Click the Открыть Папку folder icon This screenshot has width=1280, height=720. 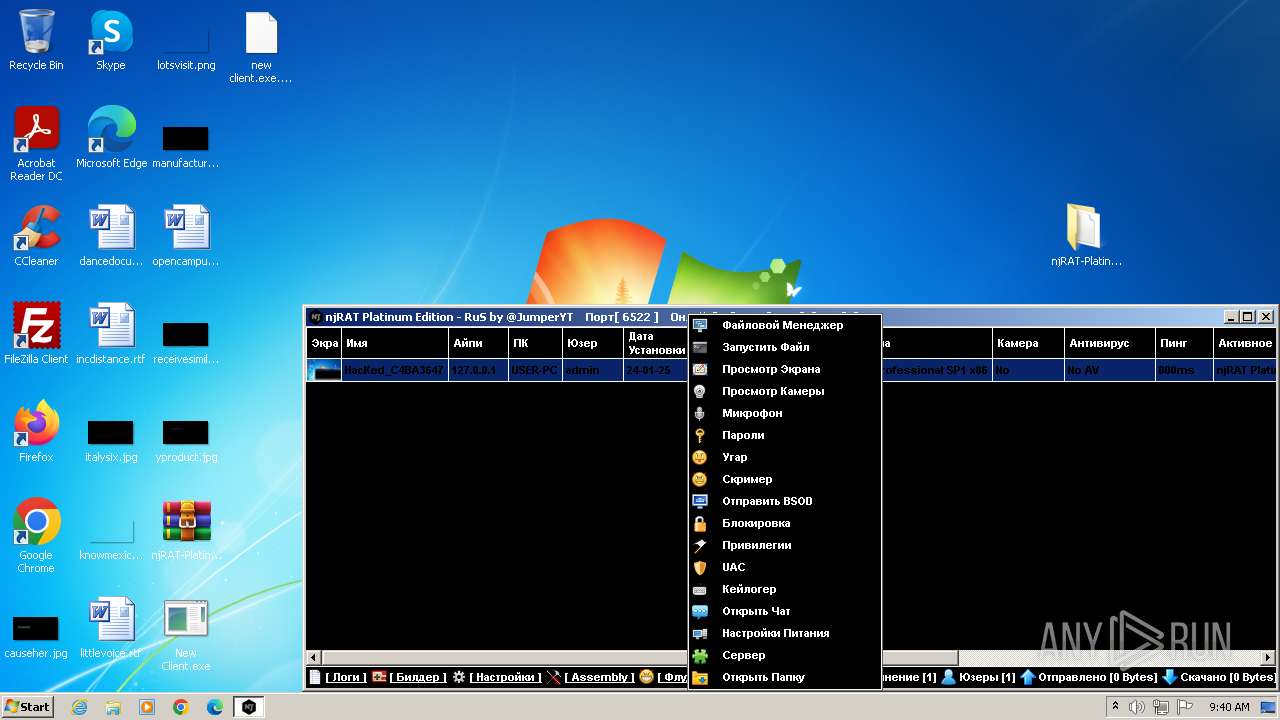700,677
